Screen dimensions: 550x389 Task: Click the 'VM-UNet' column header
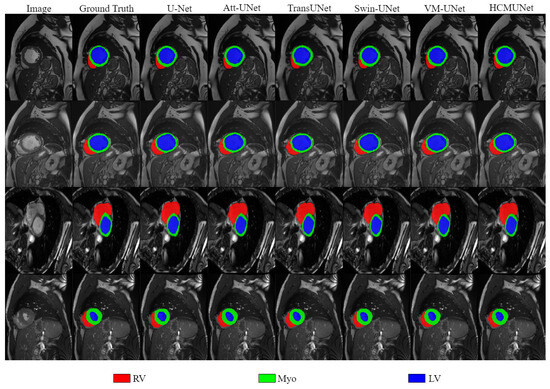click(444, 8)
